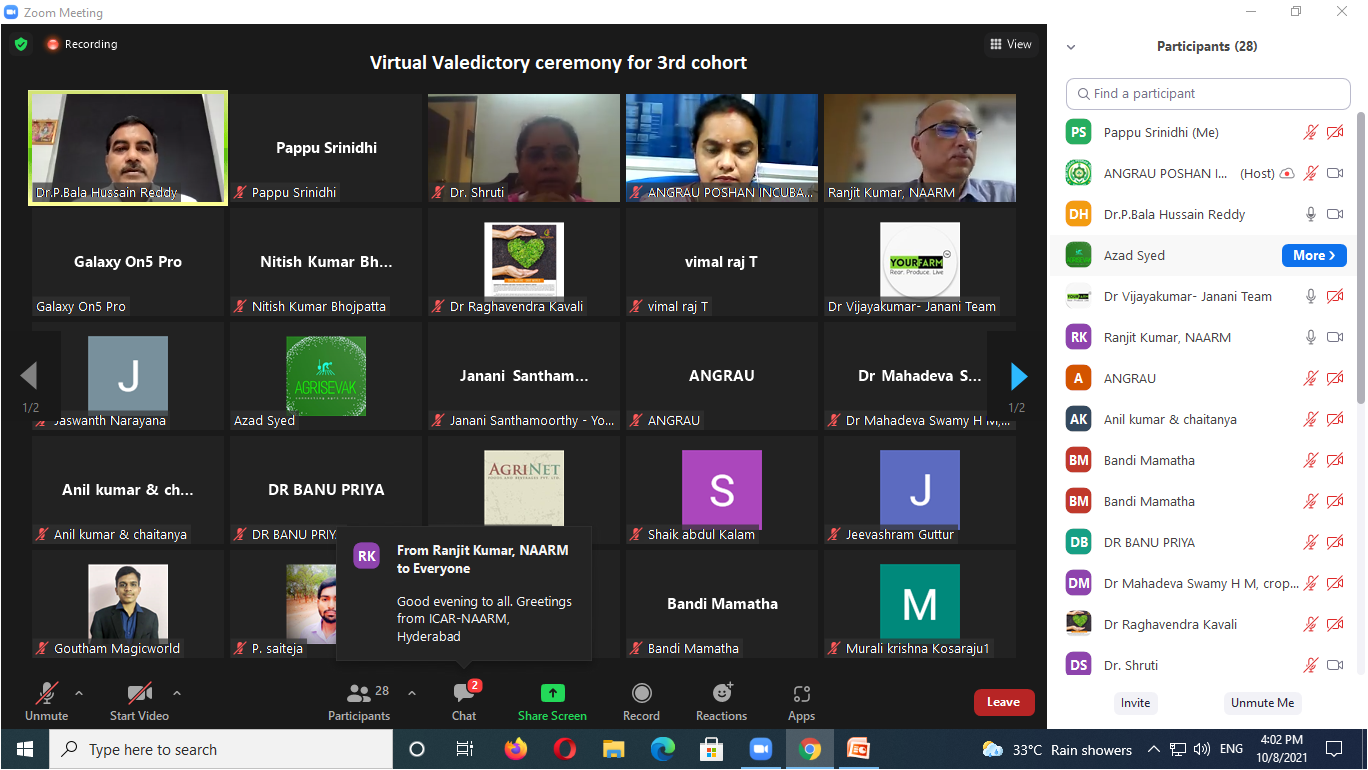Click the Participants icon in toolbar
This screenshot has width=1368, height=770.
[358, 694]
